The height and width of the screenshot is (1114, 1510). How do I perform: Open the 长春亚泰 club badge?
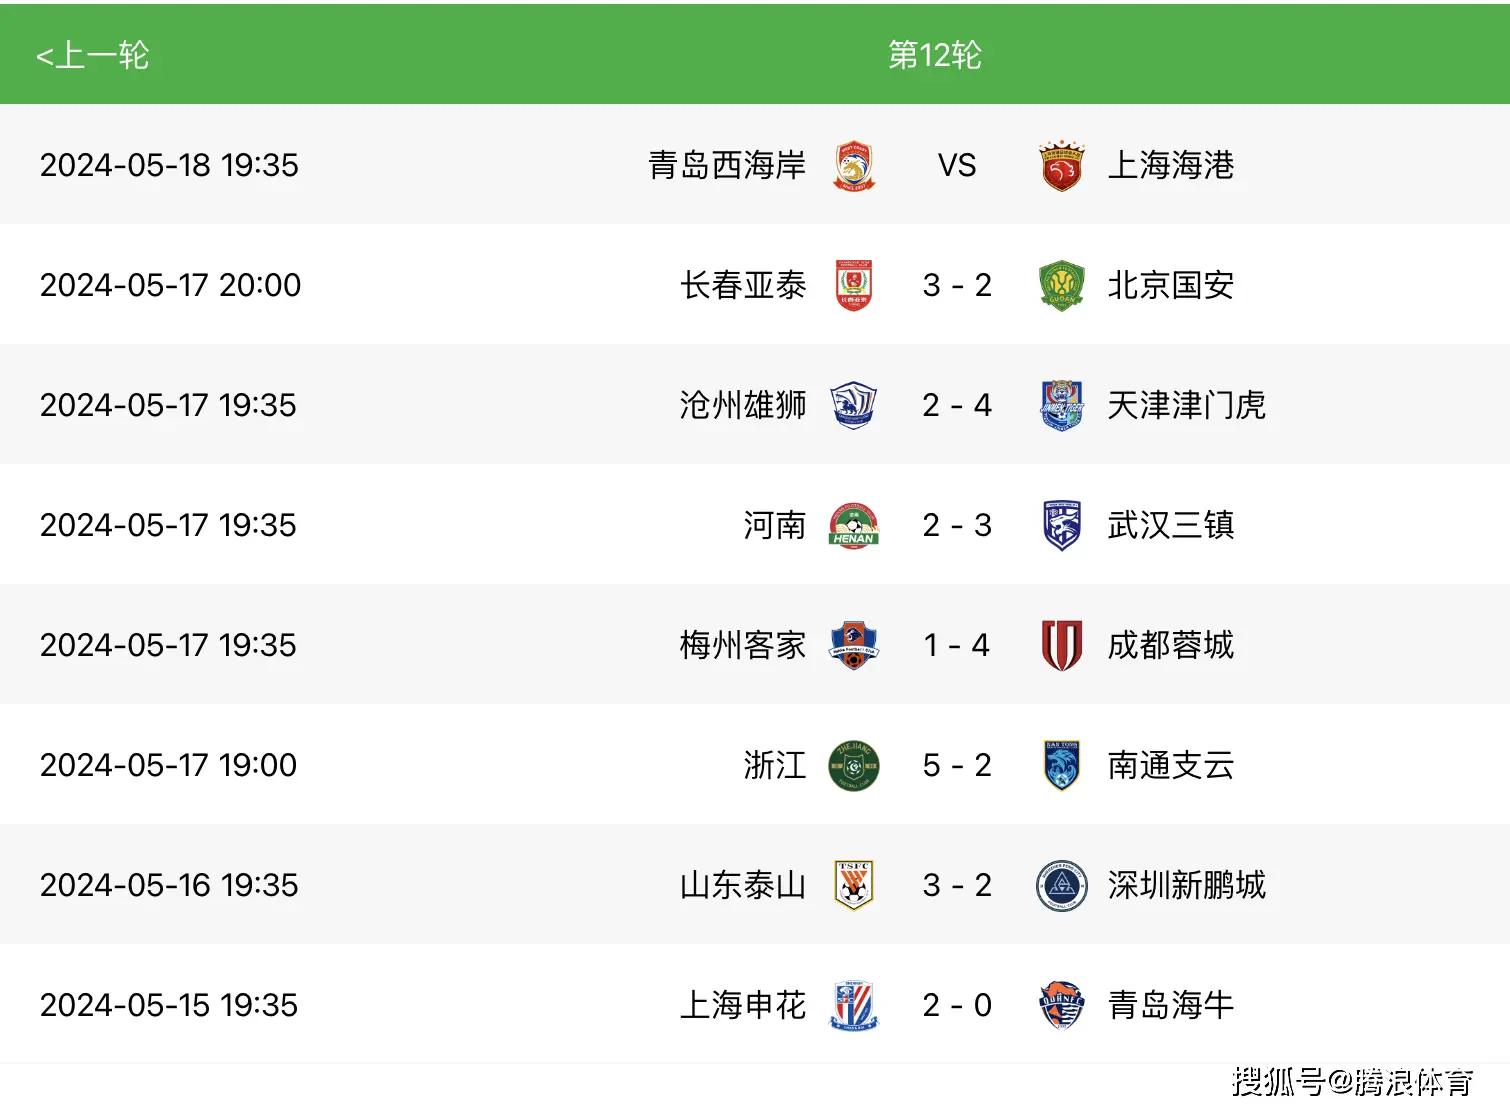[854, 286]
